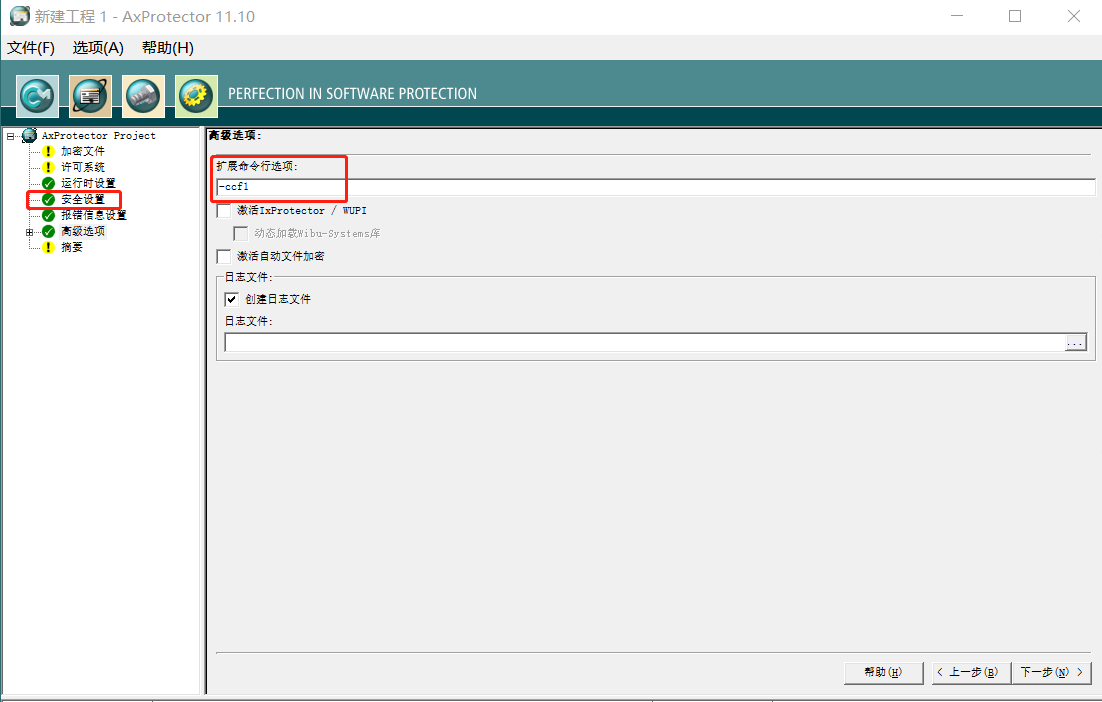
Task: Click the project file toolbar icon
Action: (x=90, y=96)
